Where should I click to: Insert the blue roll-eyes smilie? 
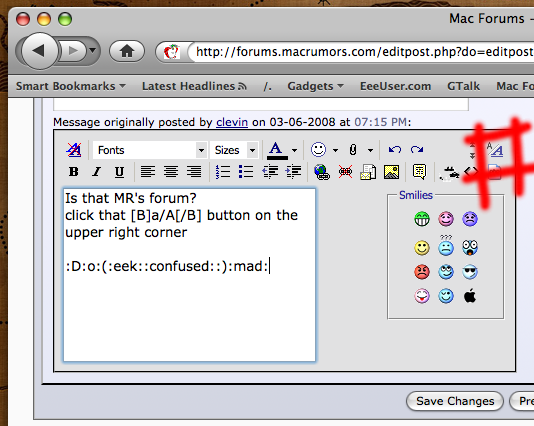pyautogui.click(x=446, y=272)
